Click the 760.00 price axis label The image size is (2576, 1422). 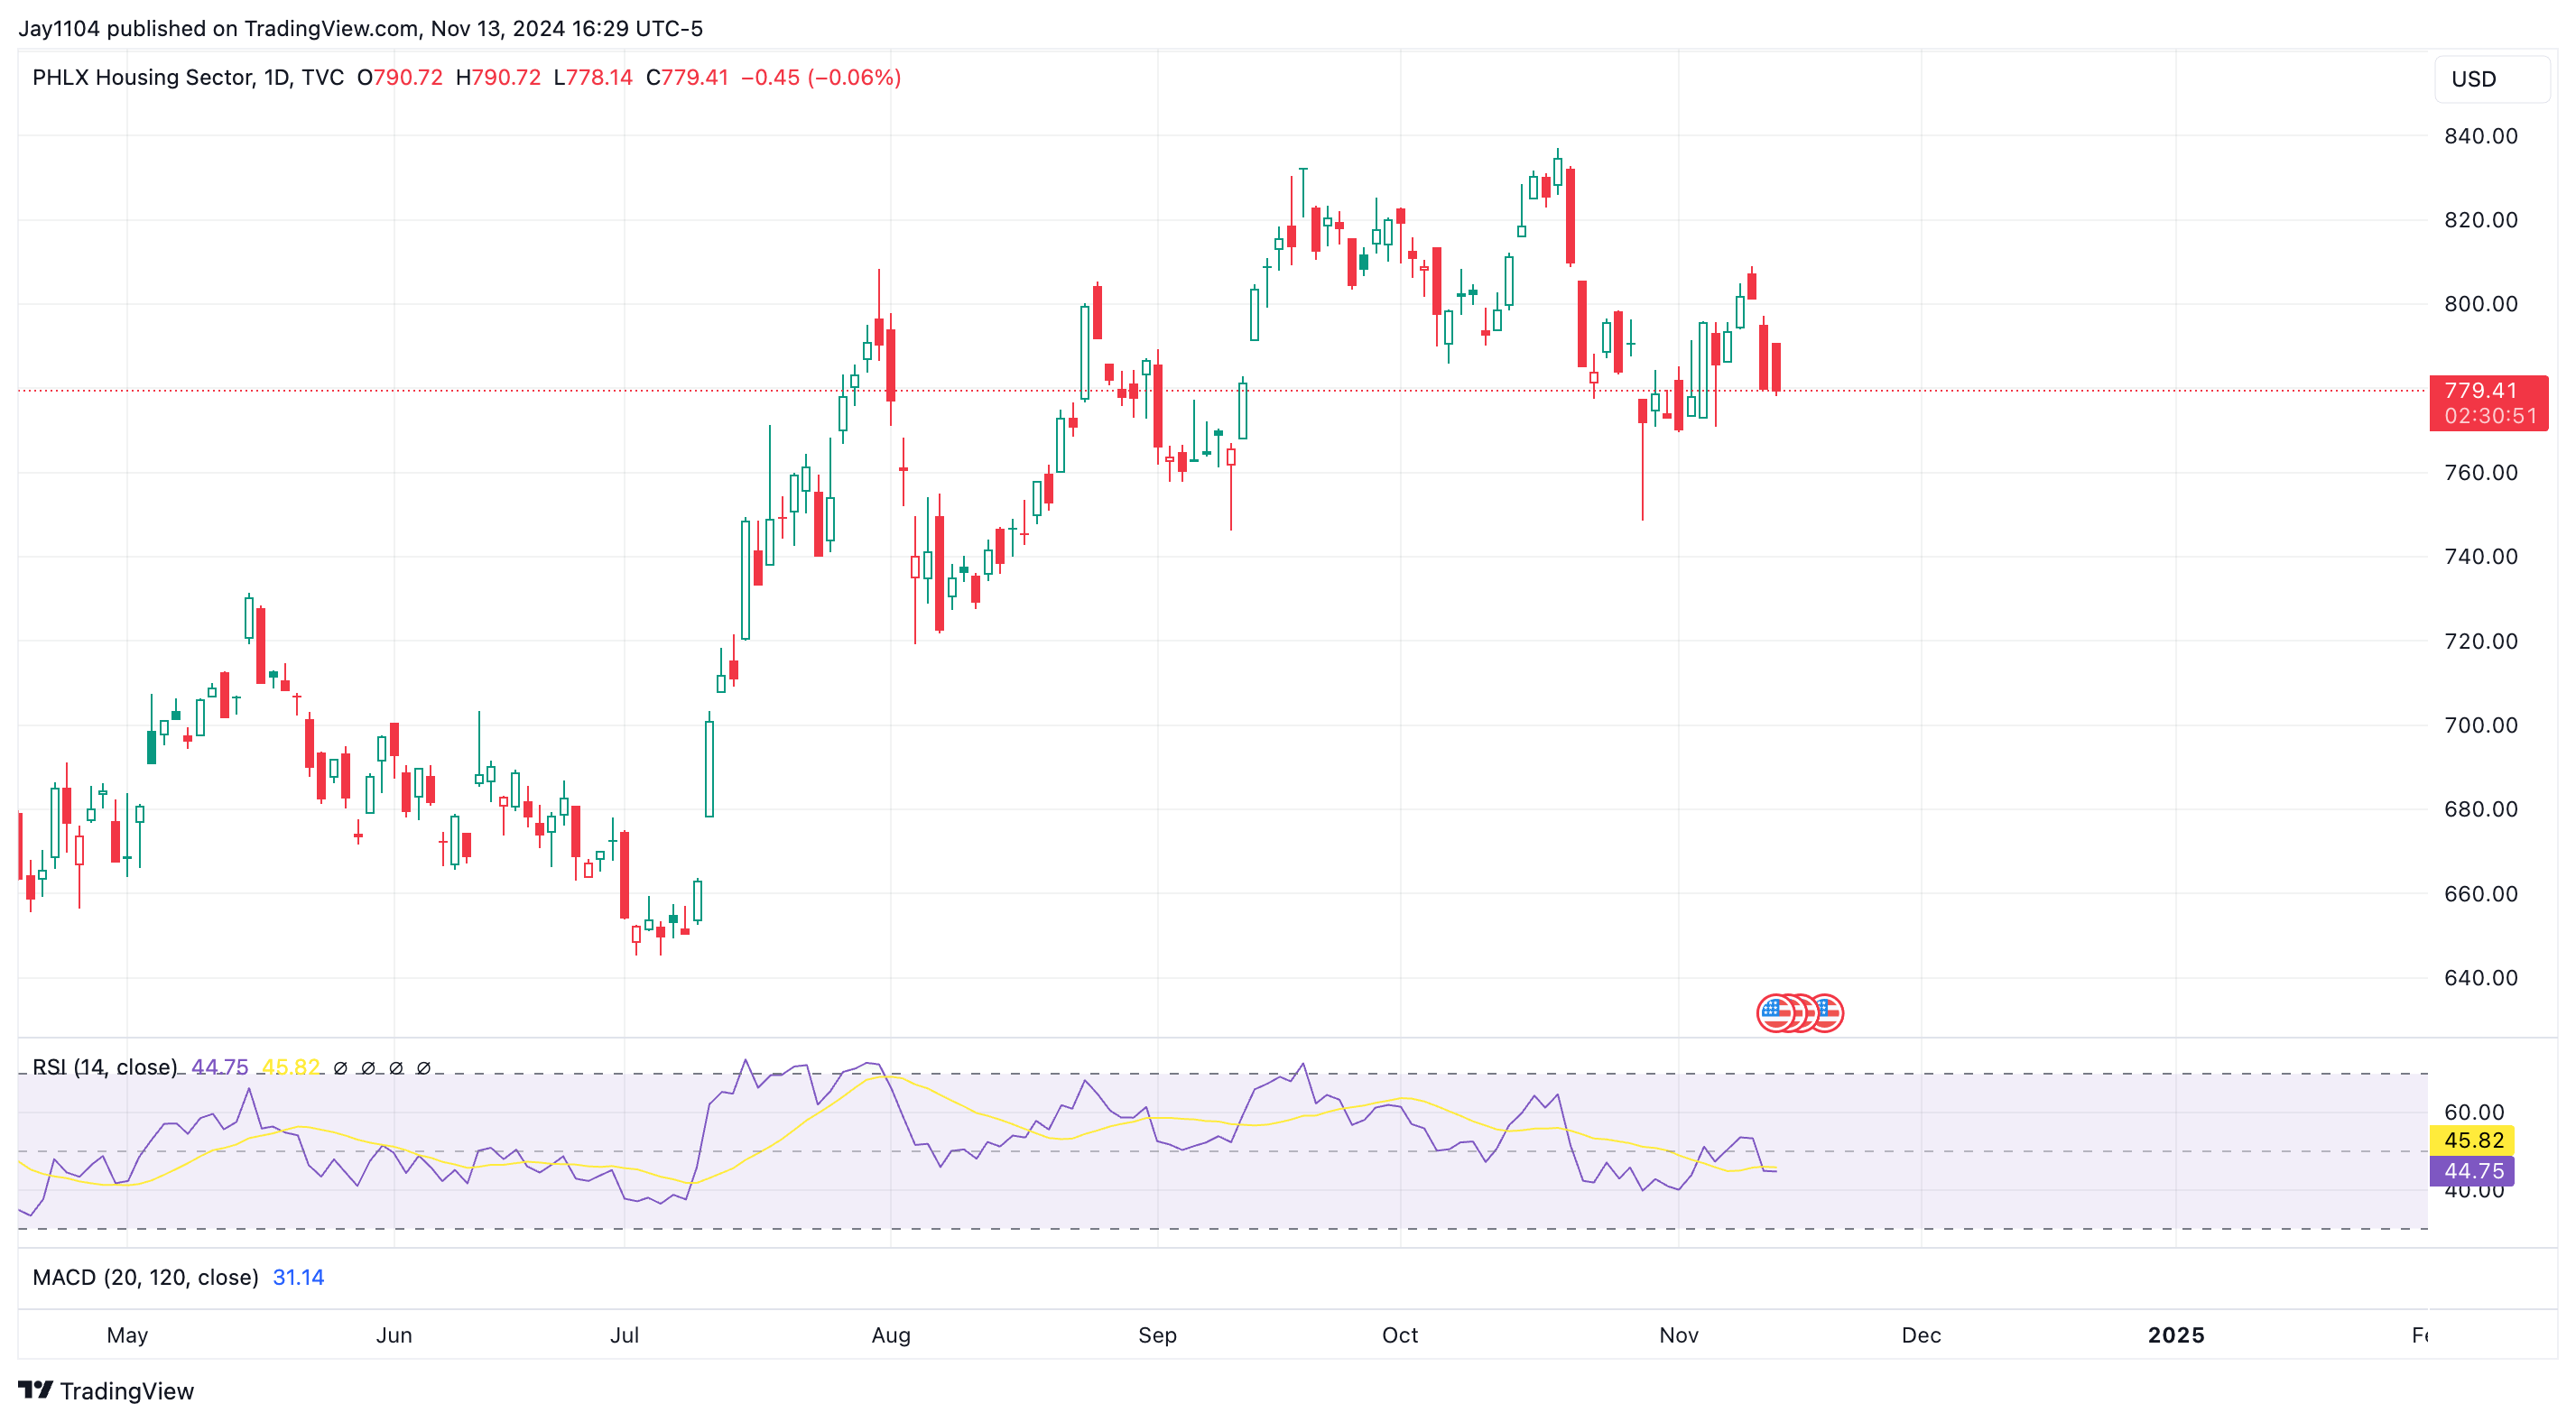(x=2481, y=472)
